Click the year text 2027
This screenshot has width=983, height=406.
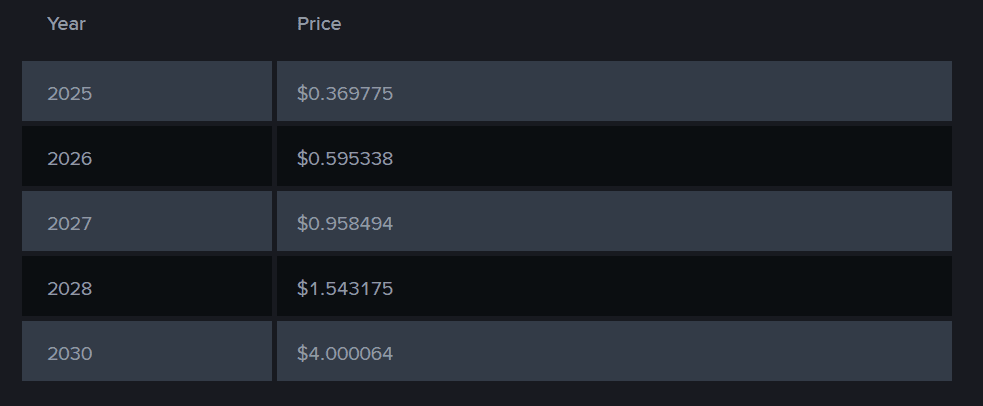pyautogui.click(x=70, y=224)
